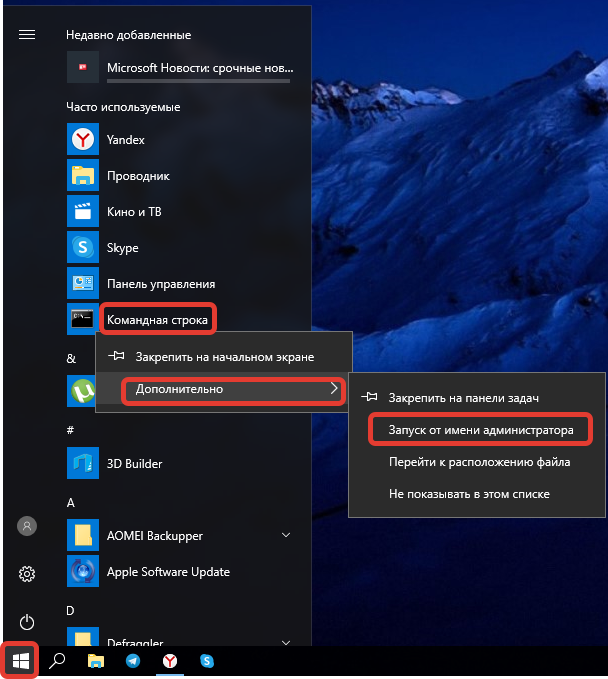Jump via the letter A group header
This screenshot has width=608, height=679.
[71, 502]
